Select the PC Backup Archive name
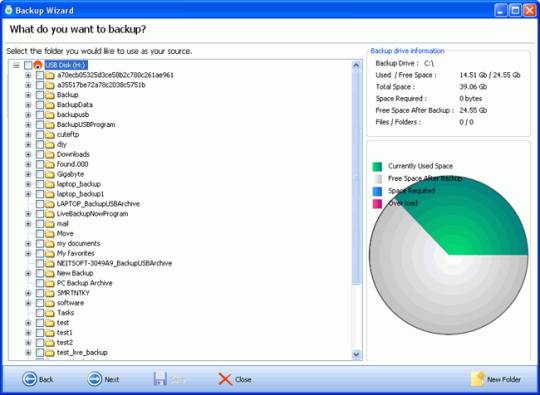The width and height of the screenshot is (540, 395). point(84,283)
